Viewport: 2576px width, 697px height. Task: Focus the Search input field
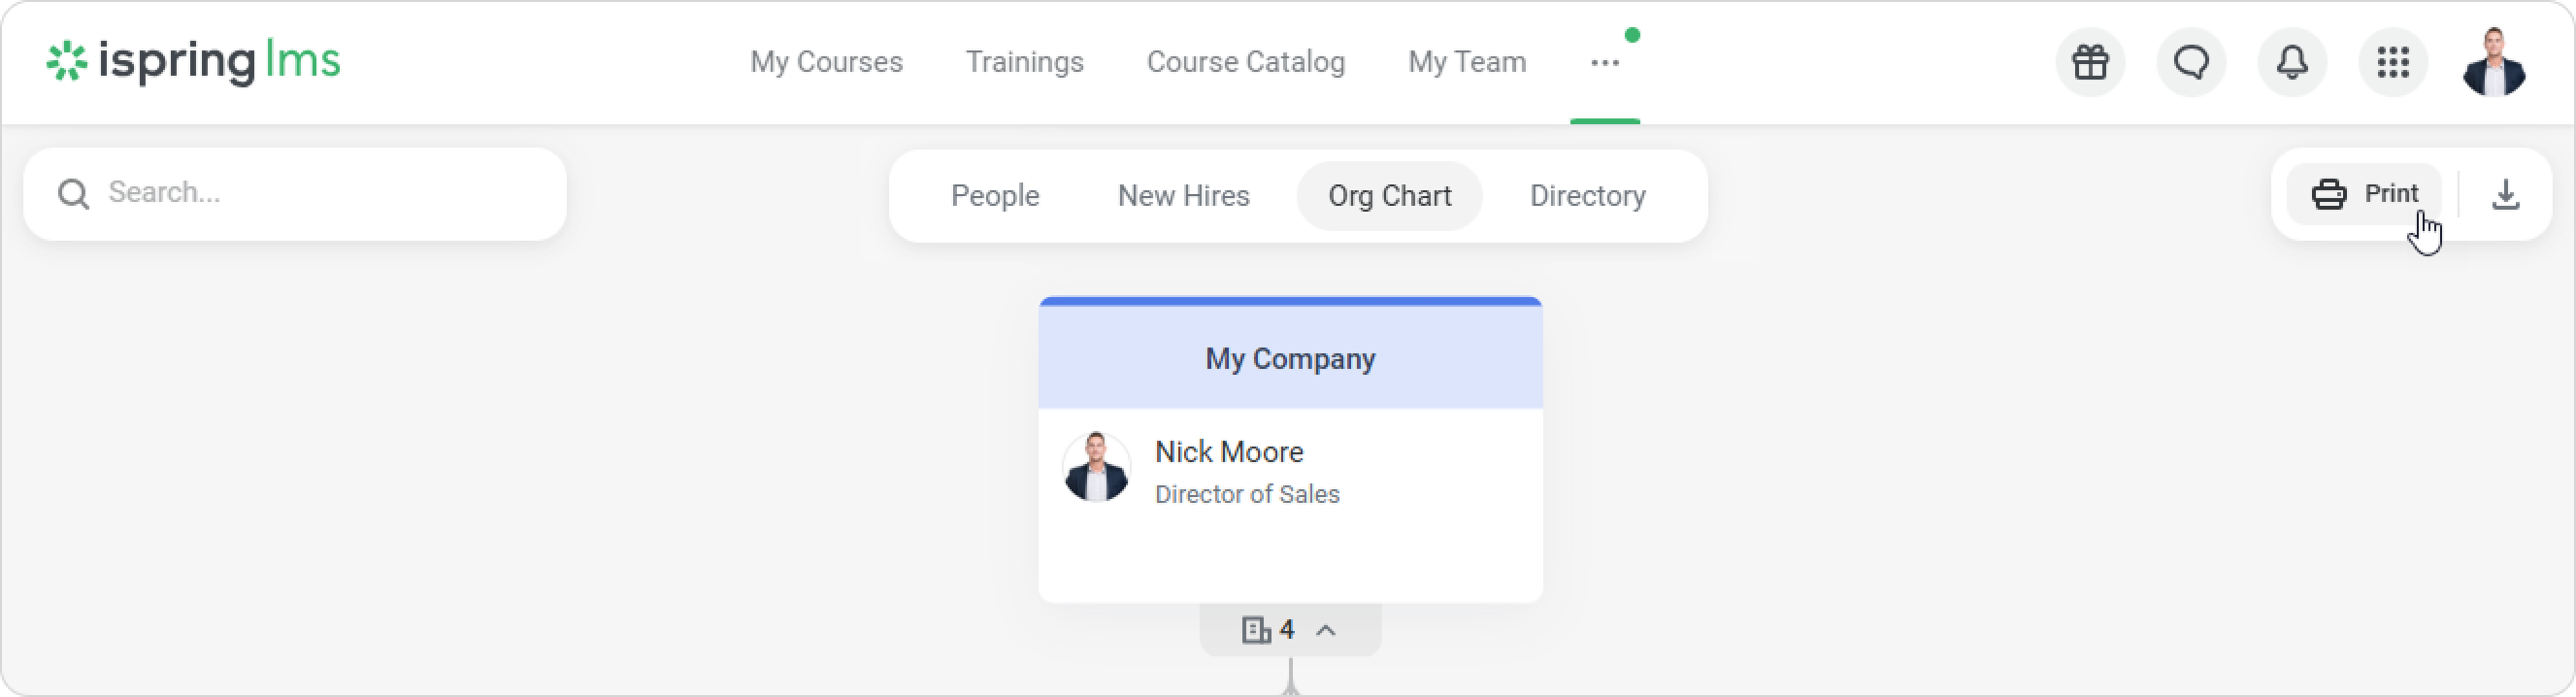pos(320,193)
